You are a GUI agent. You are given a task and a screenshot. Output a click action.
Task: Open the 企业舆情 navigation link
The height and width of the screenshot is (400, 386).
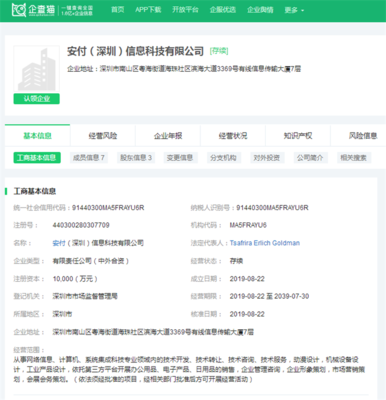point(260,10)
